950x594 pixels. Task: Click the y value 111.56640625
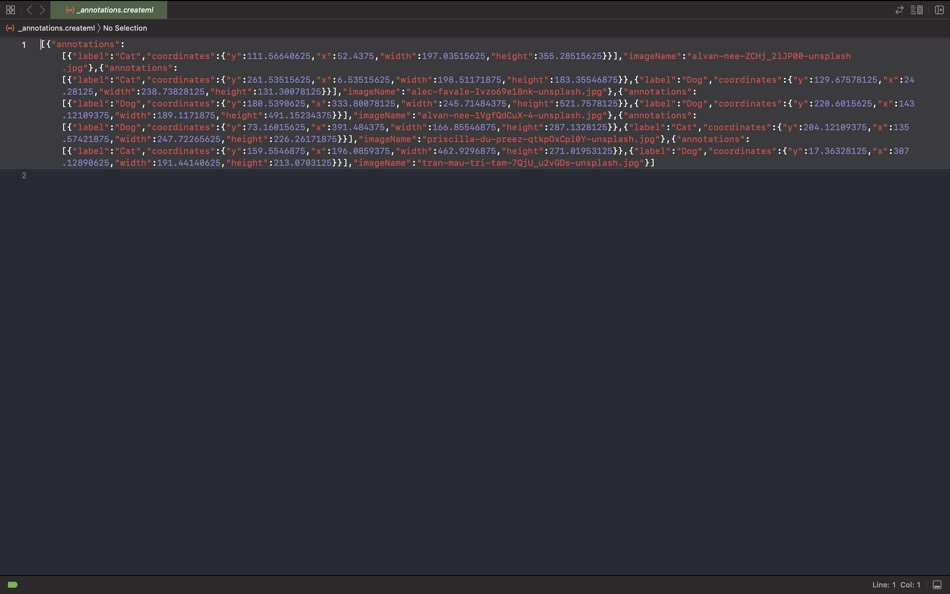(x=279, y=56)
